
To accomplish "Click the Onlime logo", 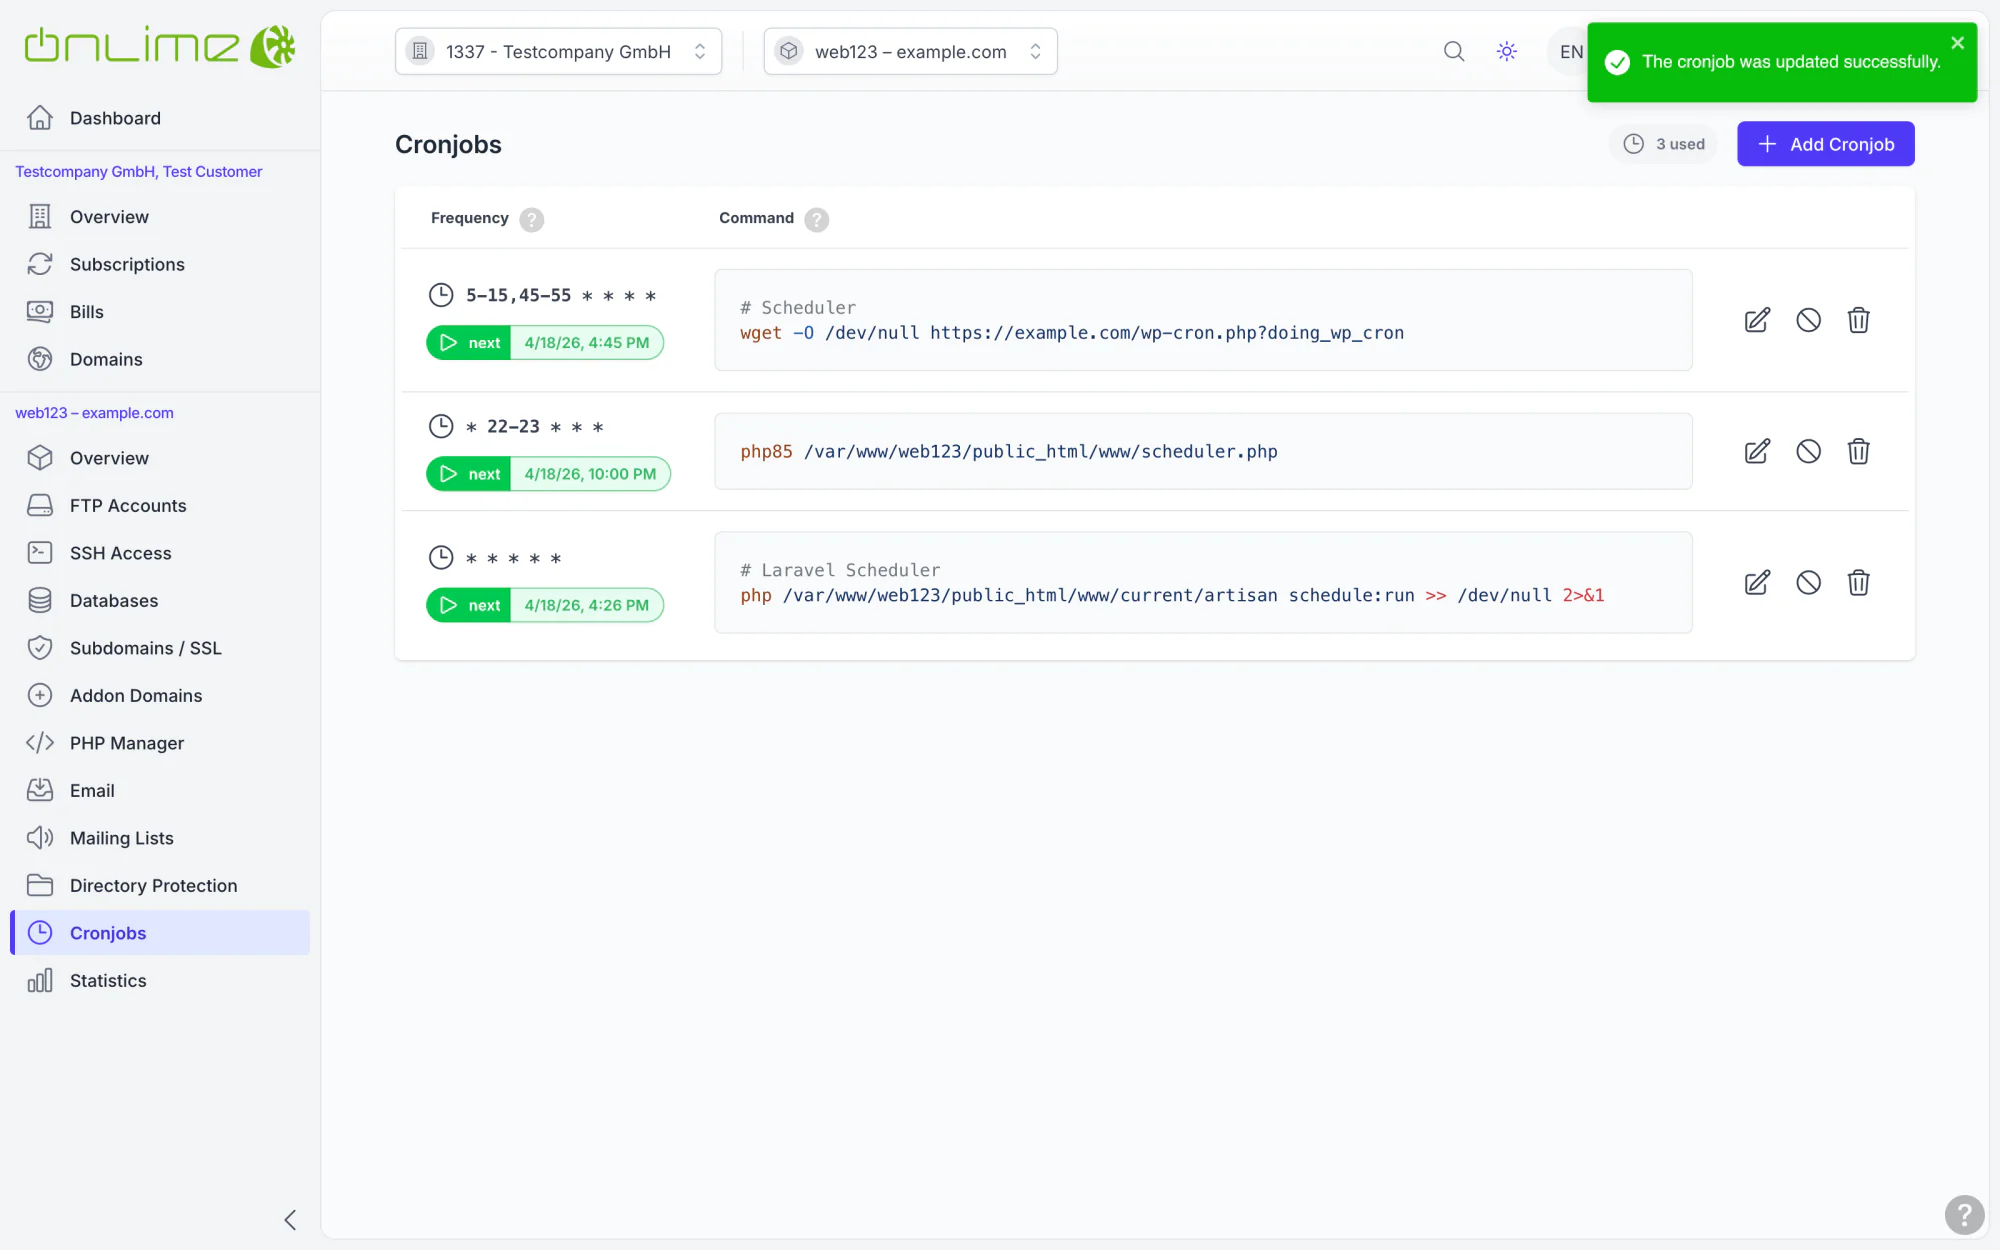I will click(x=160, y=46).
